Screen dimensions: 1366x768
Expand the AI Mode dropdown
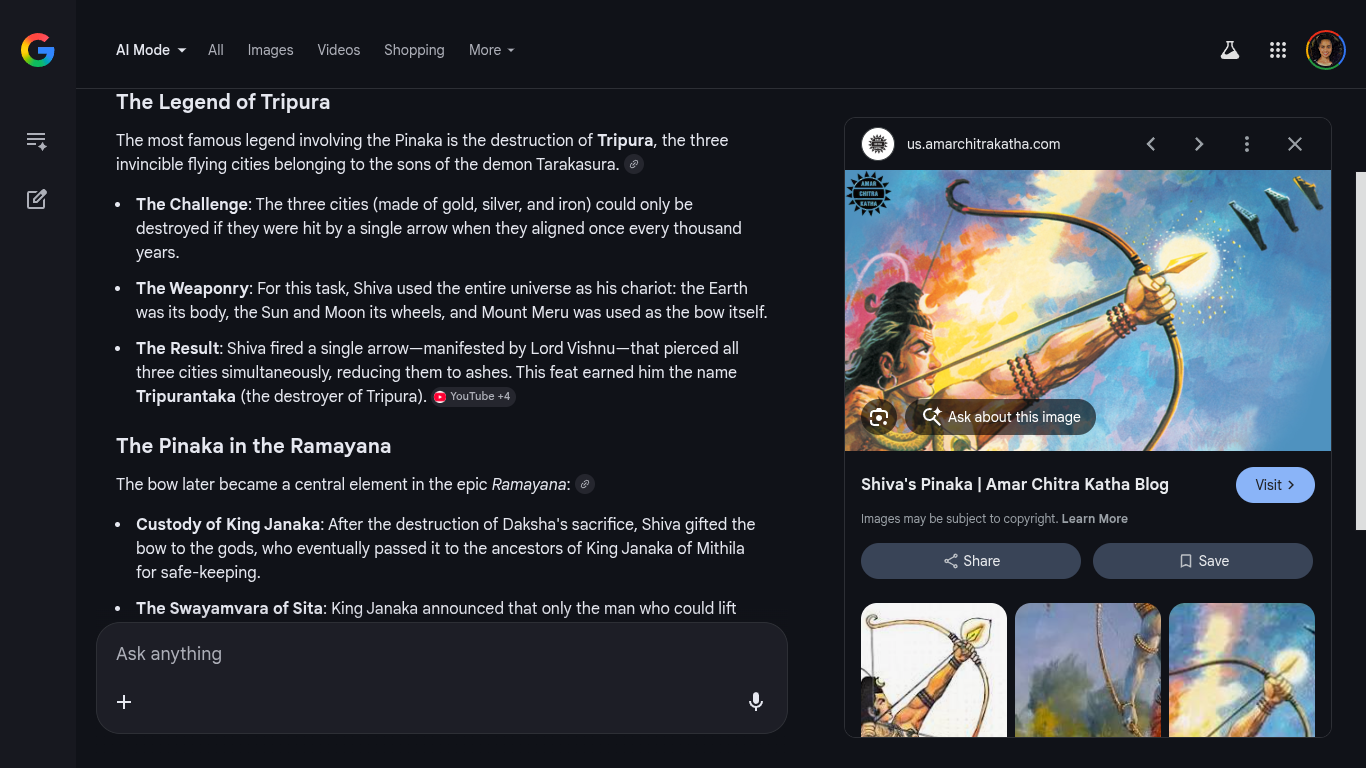pos(151,50)
